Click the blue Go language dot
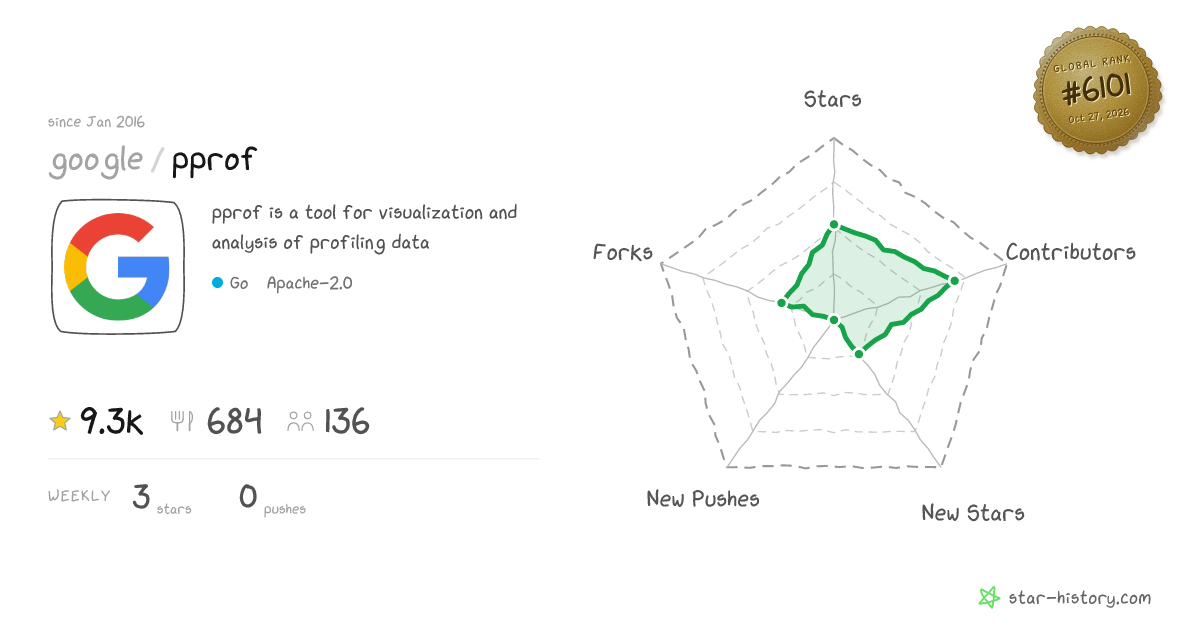This screenshot has width=1200, height=630. (x=217, y=283)
